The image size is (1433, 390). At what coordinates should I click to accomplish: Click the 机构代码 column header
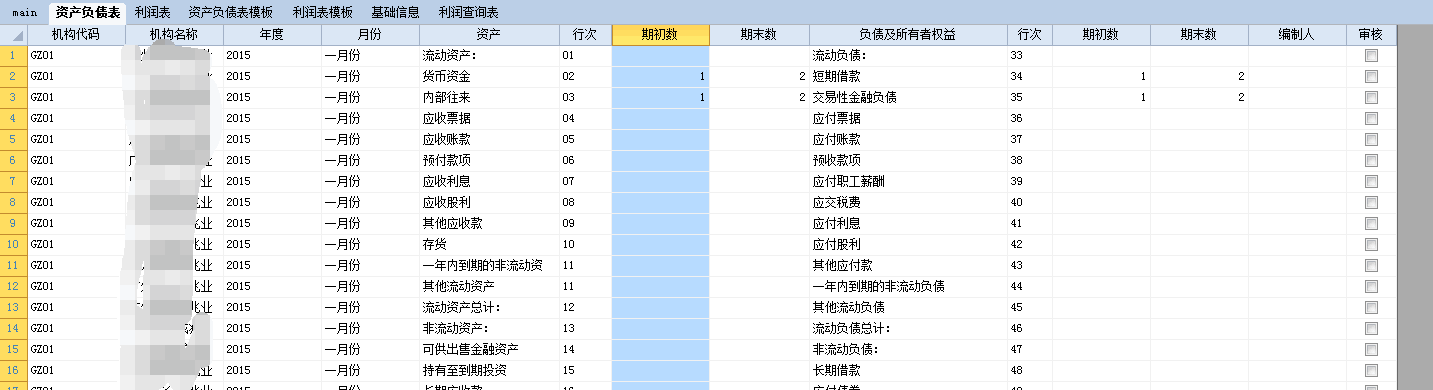point(75,35)
